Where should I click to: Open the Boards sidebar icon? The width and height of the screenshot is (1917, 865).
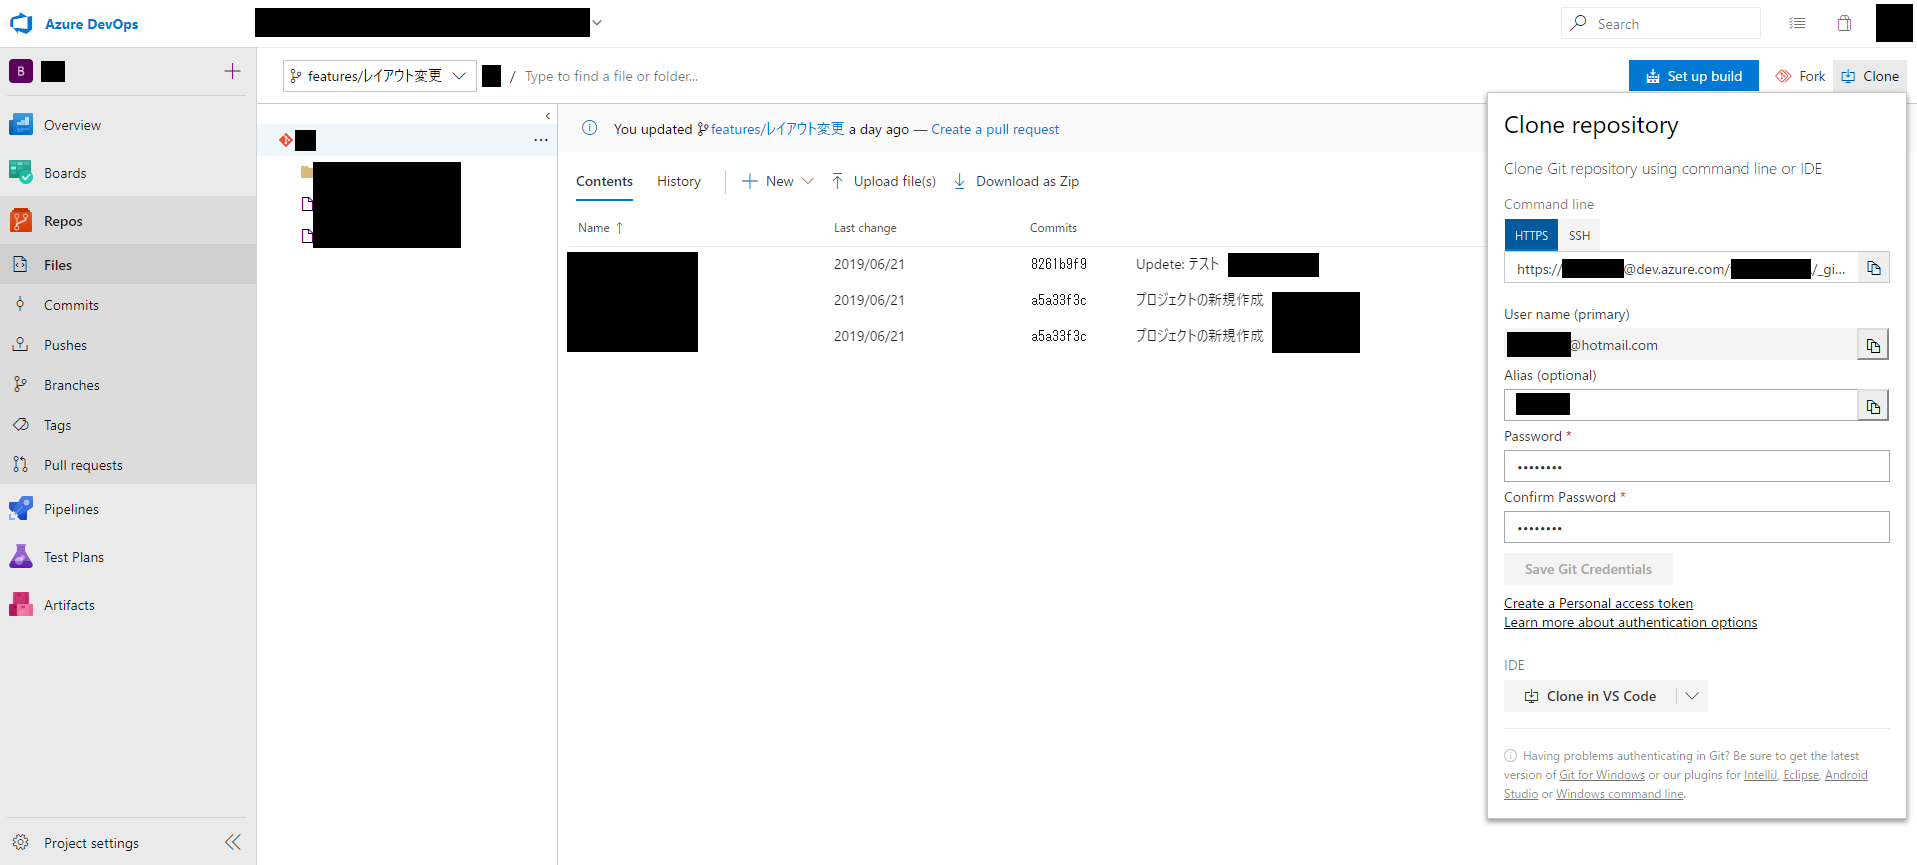(21, 173)
